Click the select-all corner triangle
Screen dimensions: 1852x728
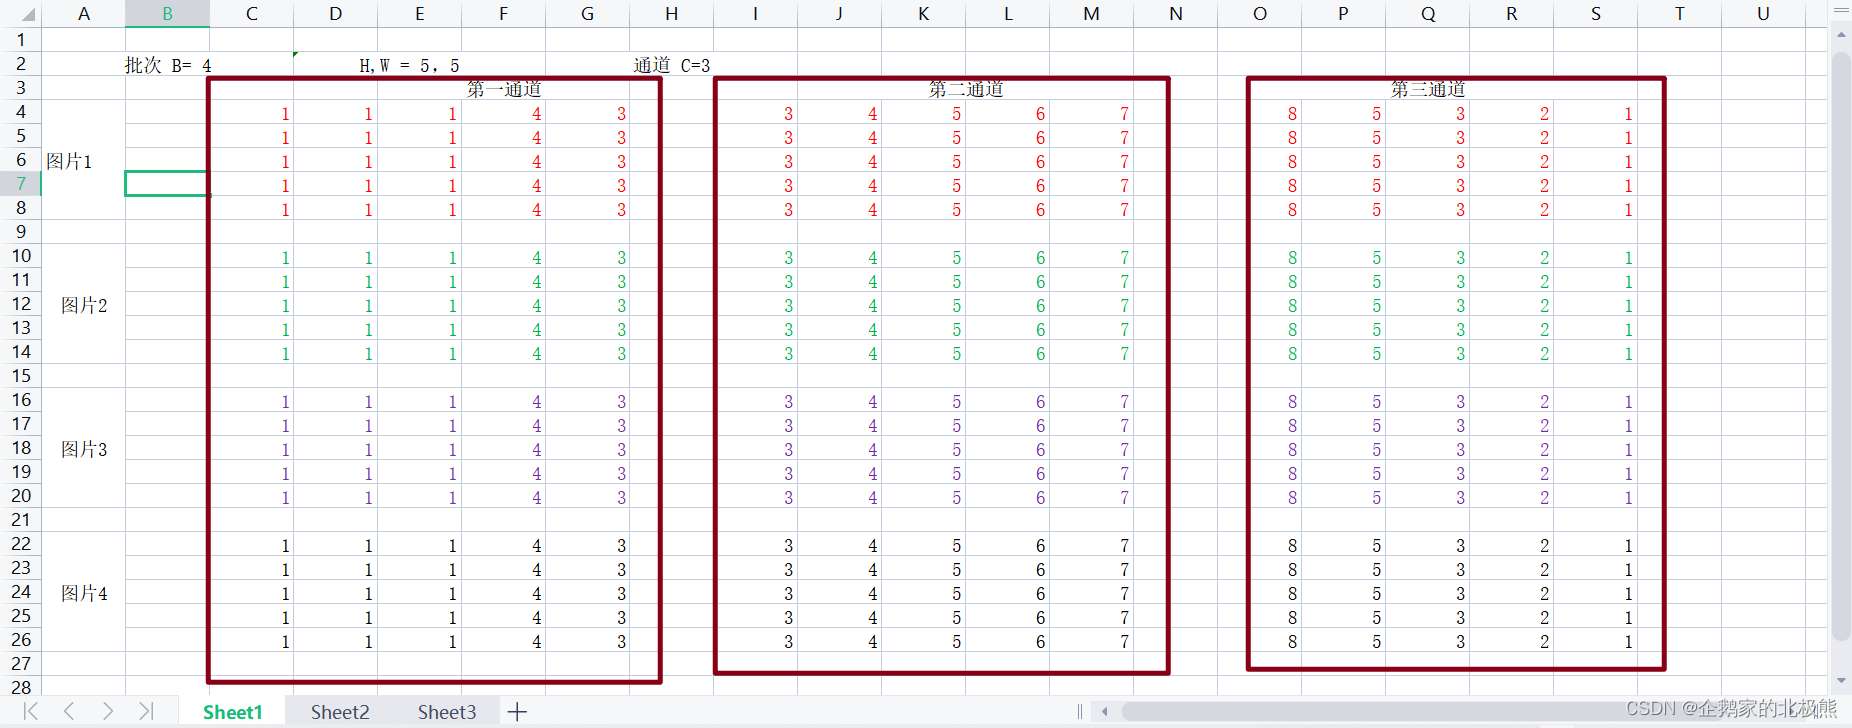pyautogui.click(x=27, y=14)
